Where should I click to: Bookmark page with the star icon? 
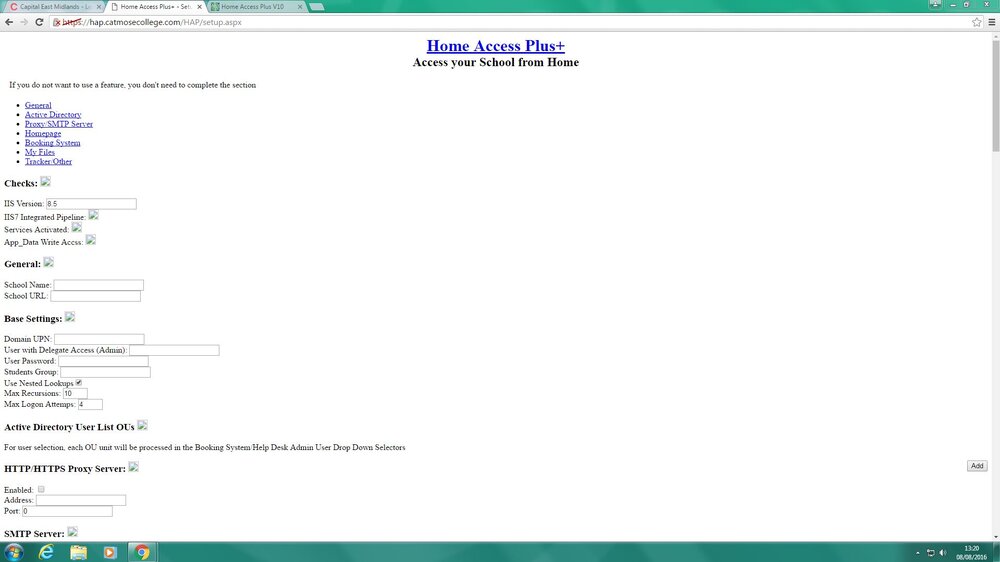976,22
